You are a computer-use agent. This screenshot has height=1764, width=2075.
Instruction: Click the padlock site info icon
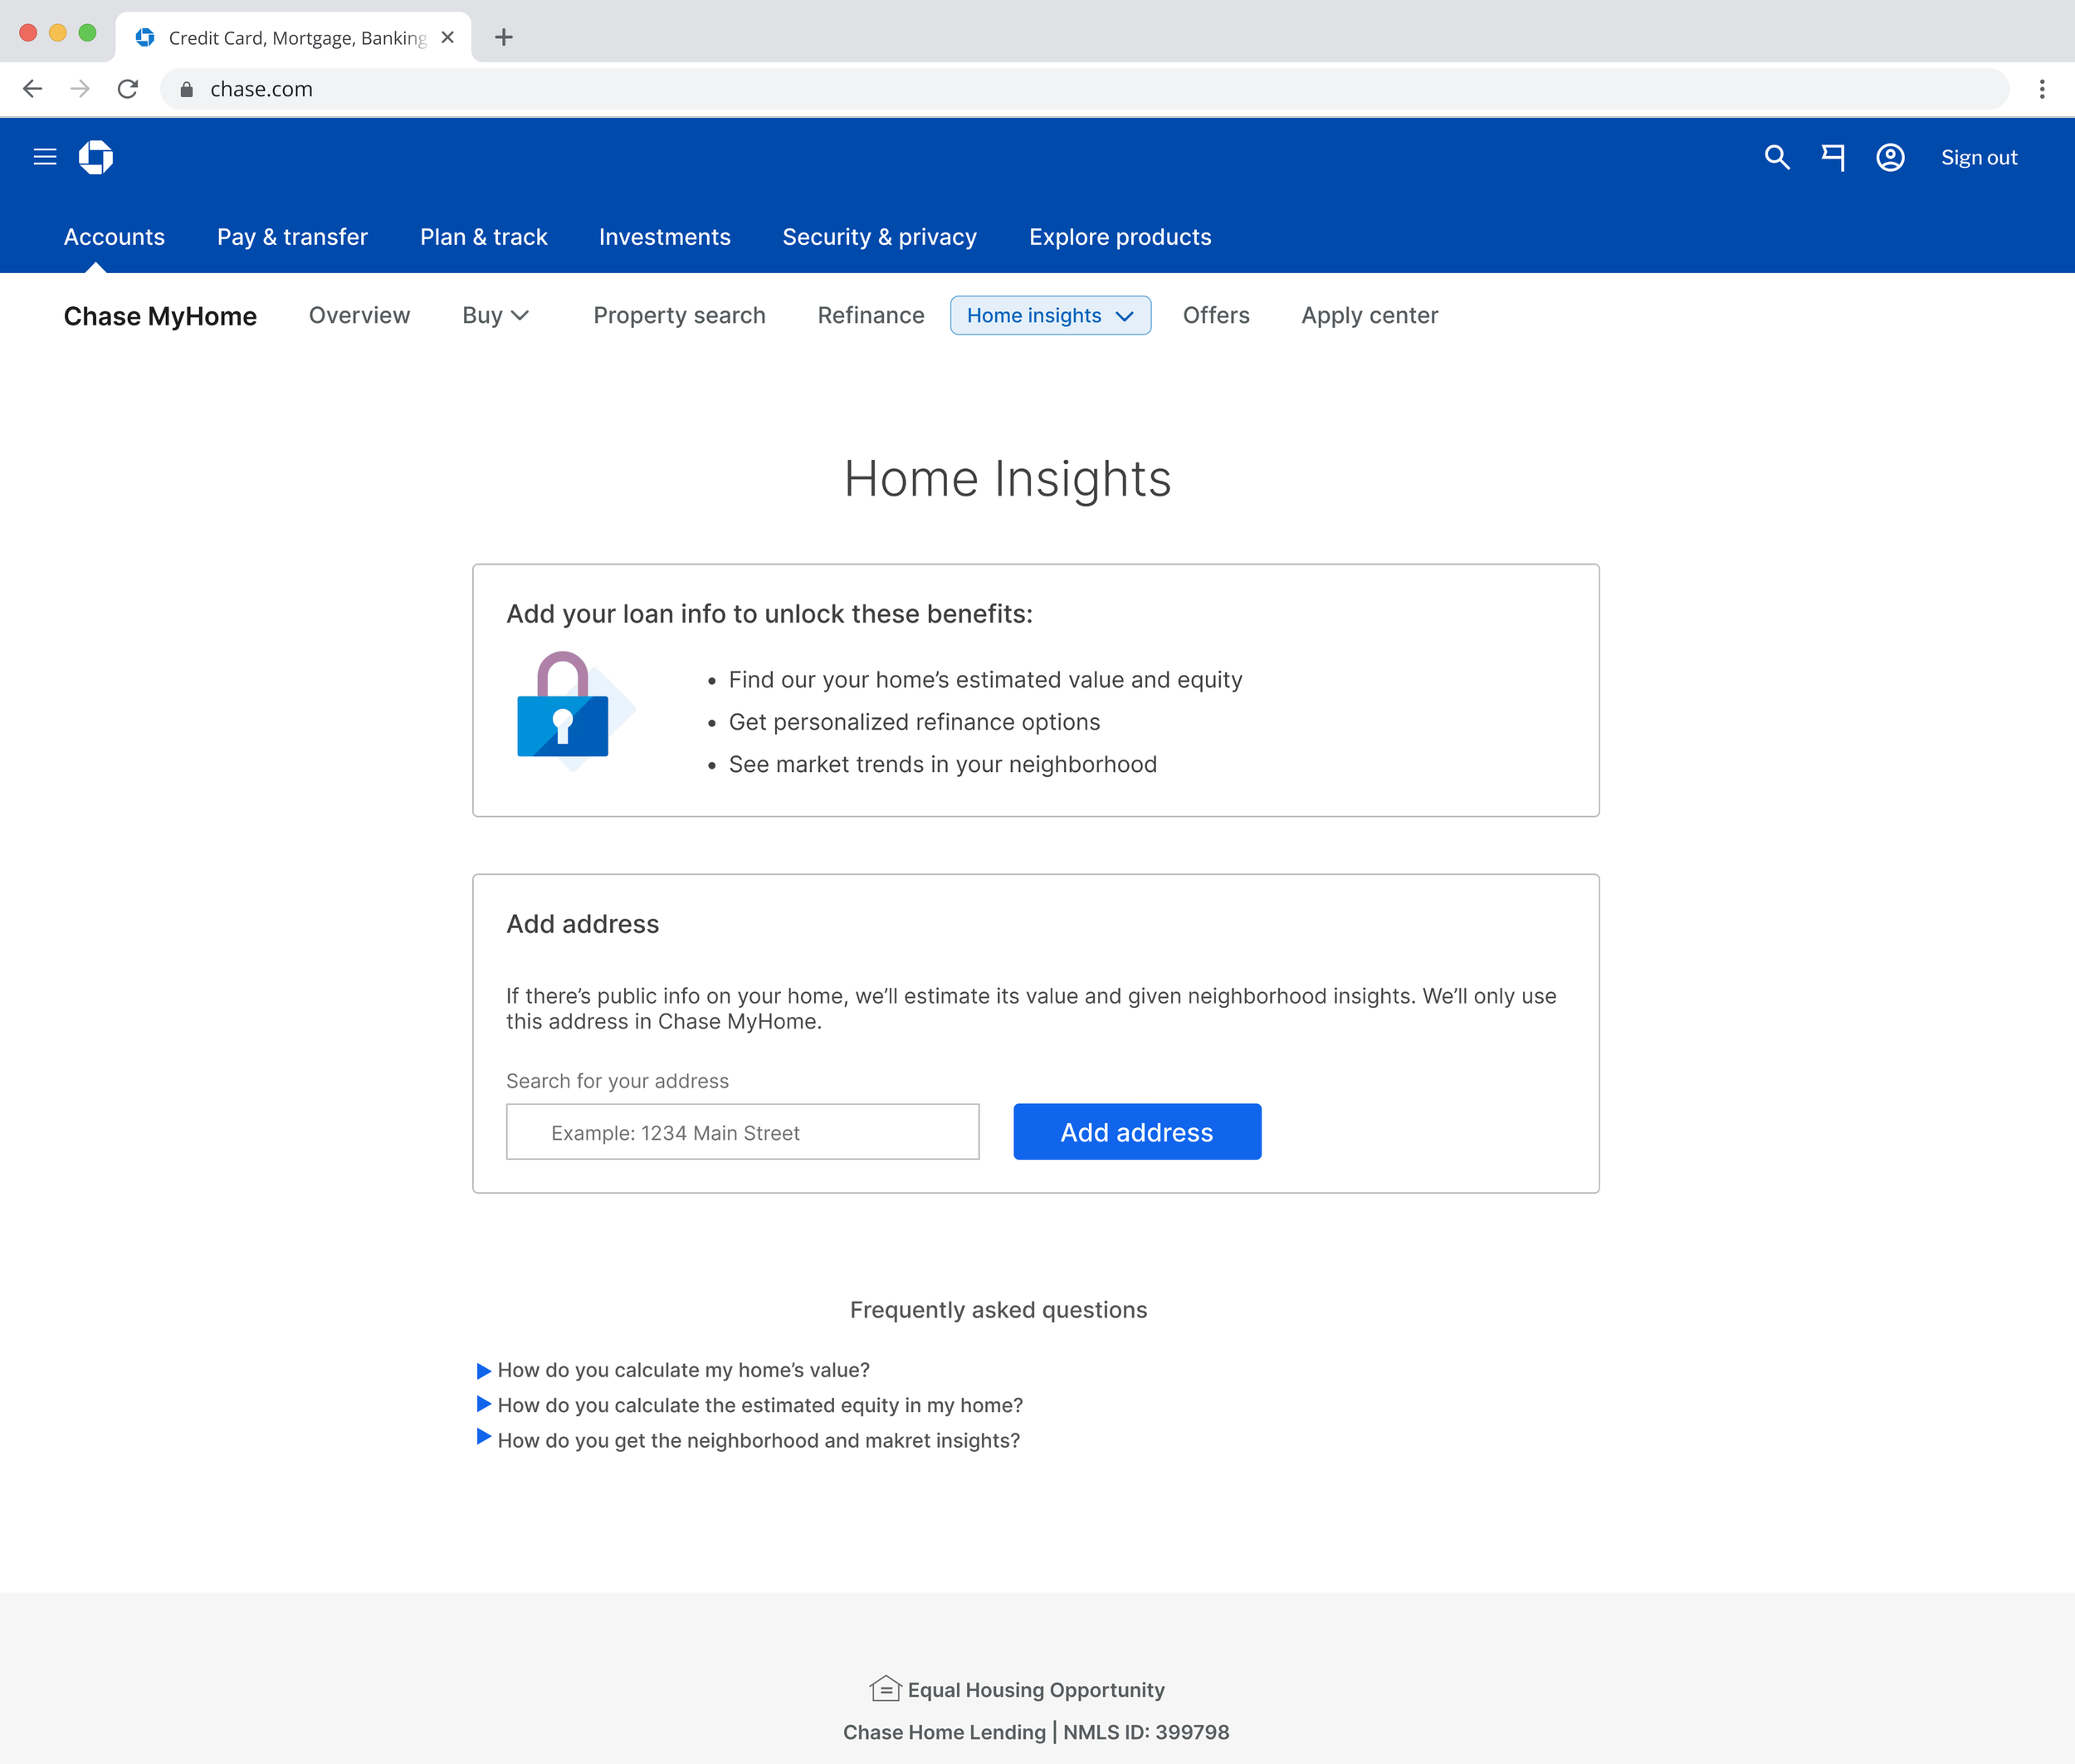click(186, 89)
